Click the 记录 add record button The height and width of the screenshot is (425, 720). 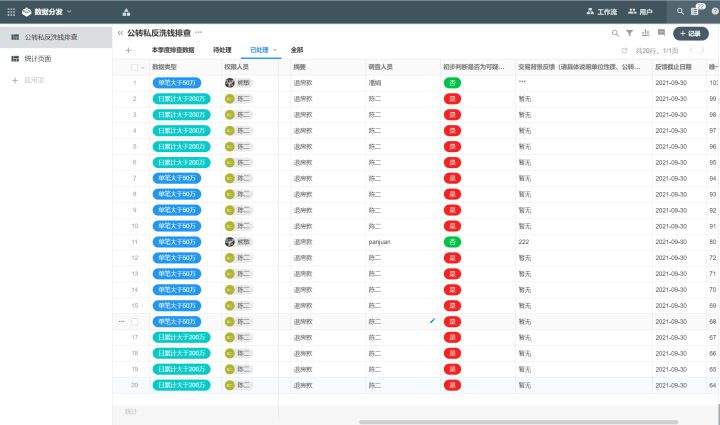(690, 33)
